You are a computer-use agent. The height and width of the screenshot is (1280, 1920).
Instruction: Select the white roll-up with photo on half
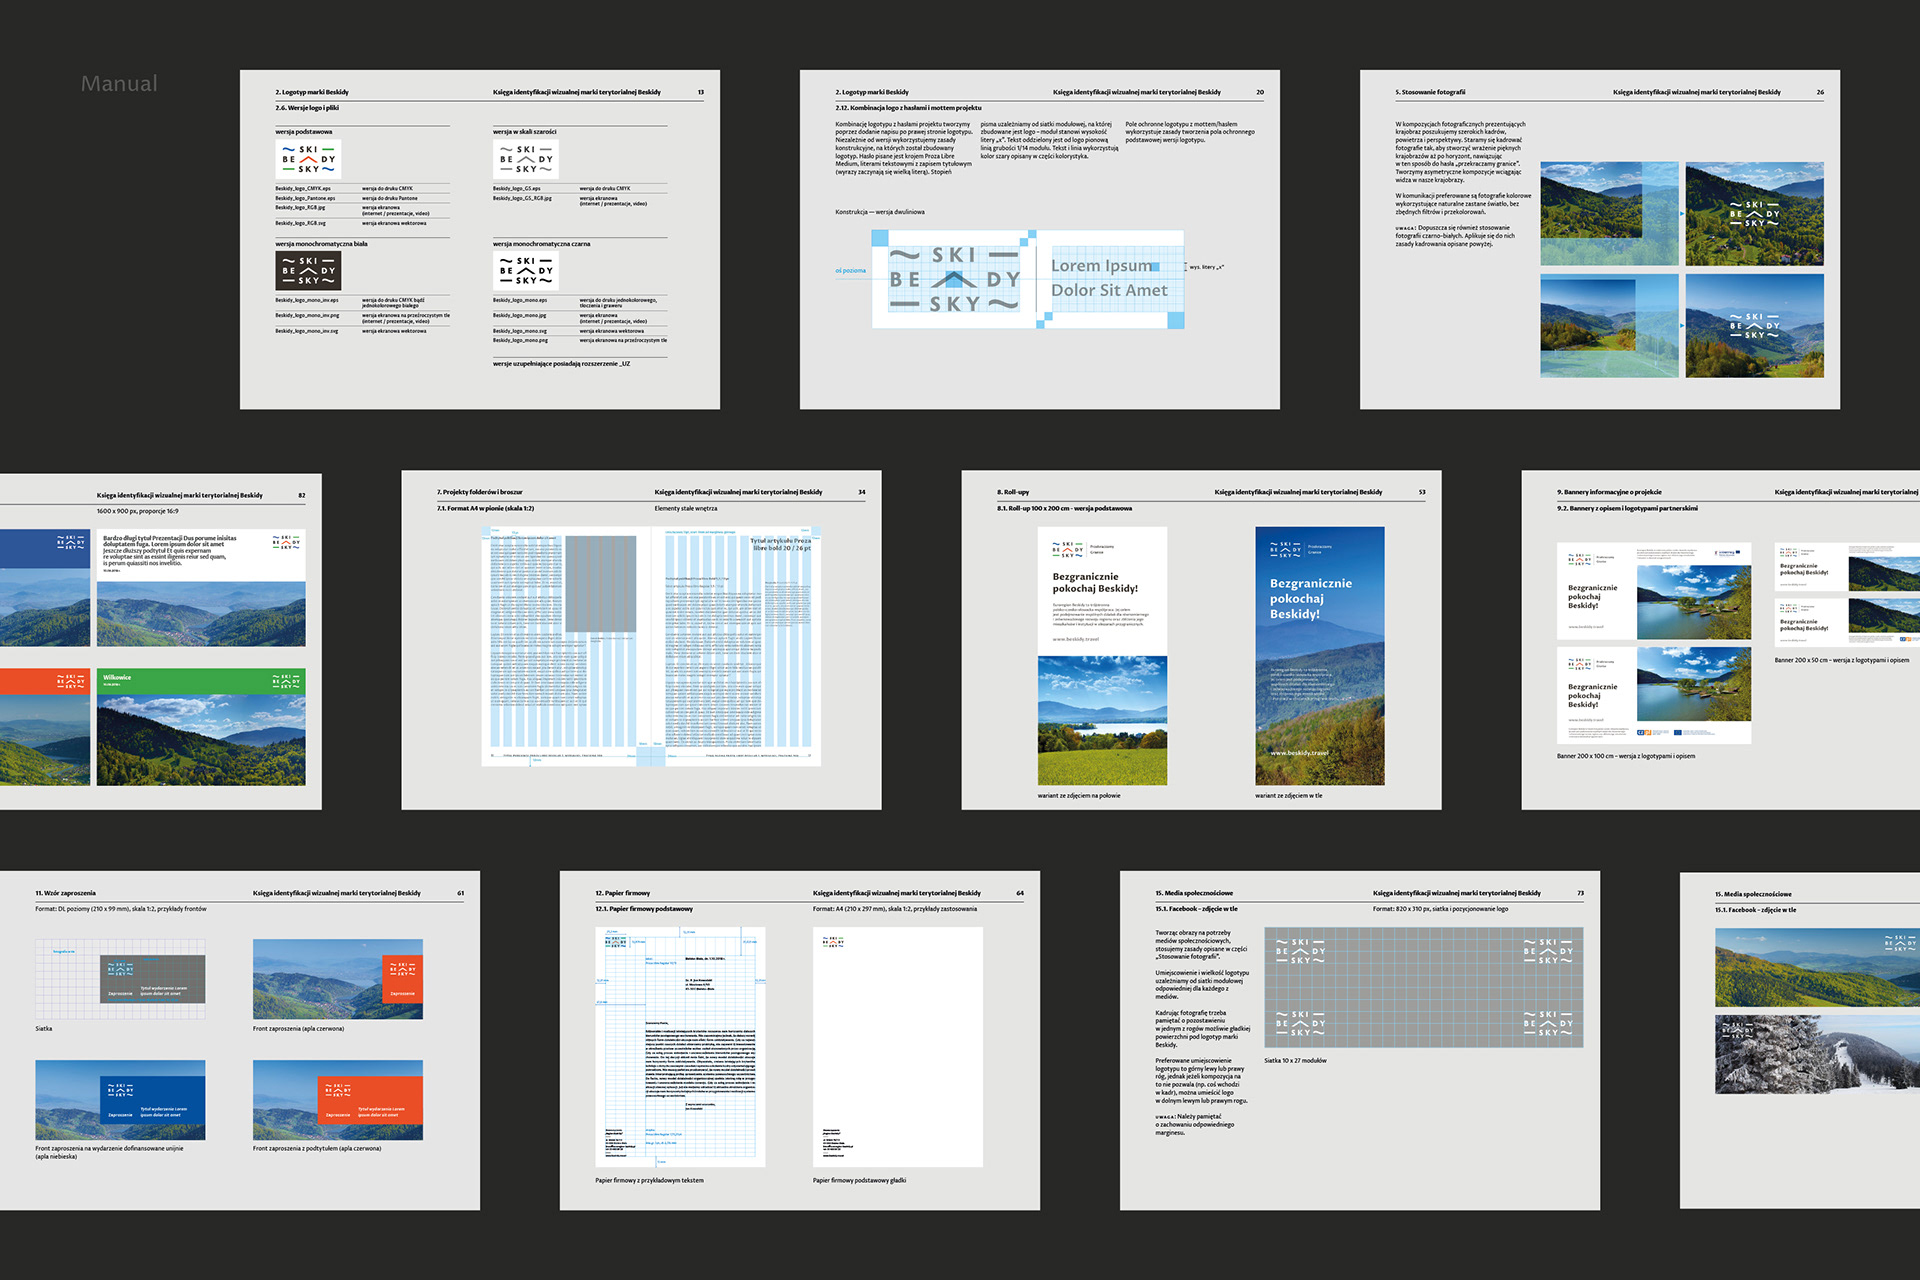pyautogui.click(x=1102, y=656)
